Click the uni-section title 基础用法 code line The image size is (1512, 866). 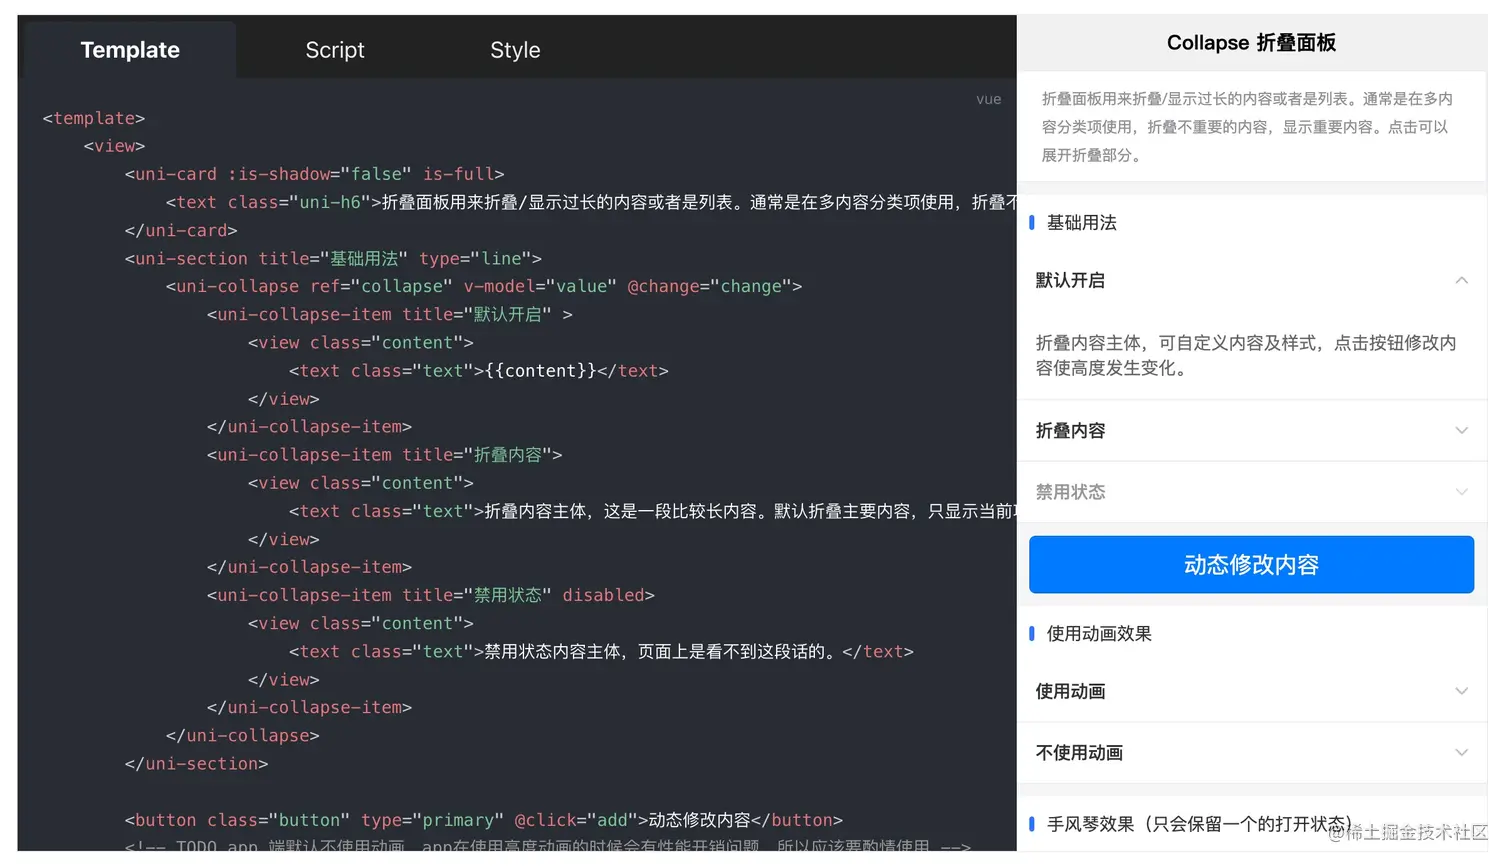pyautogui.click(x=333, y=258)
